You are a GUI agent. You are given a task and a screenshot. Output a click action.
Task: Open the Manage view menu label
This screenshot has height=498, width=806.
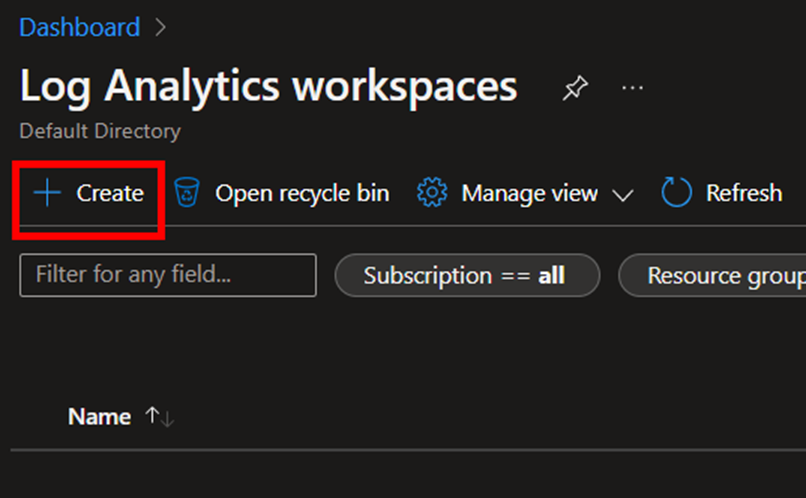coord(529,194)
